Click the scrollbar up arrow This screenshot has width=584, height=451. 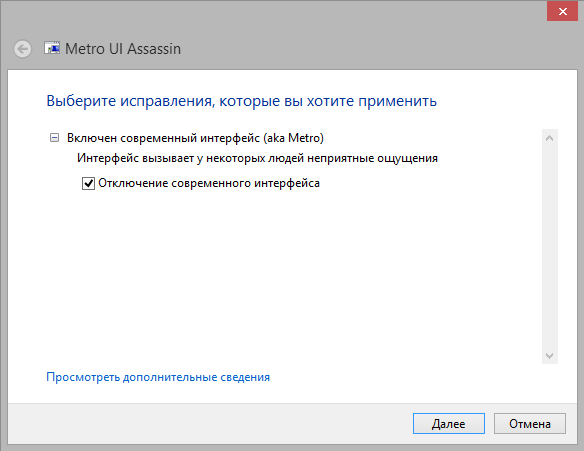pyautogui.click(x=550, y=138)
